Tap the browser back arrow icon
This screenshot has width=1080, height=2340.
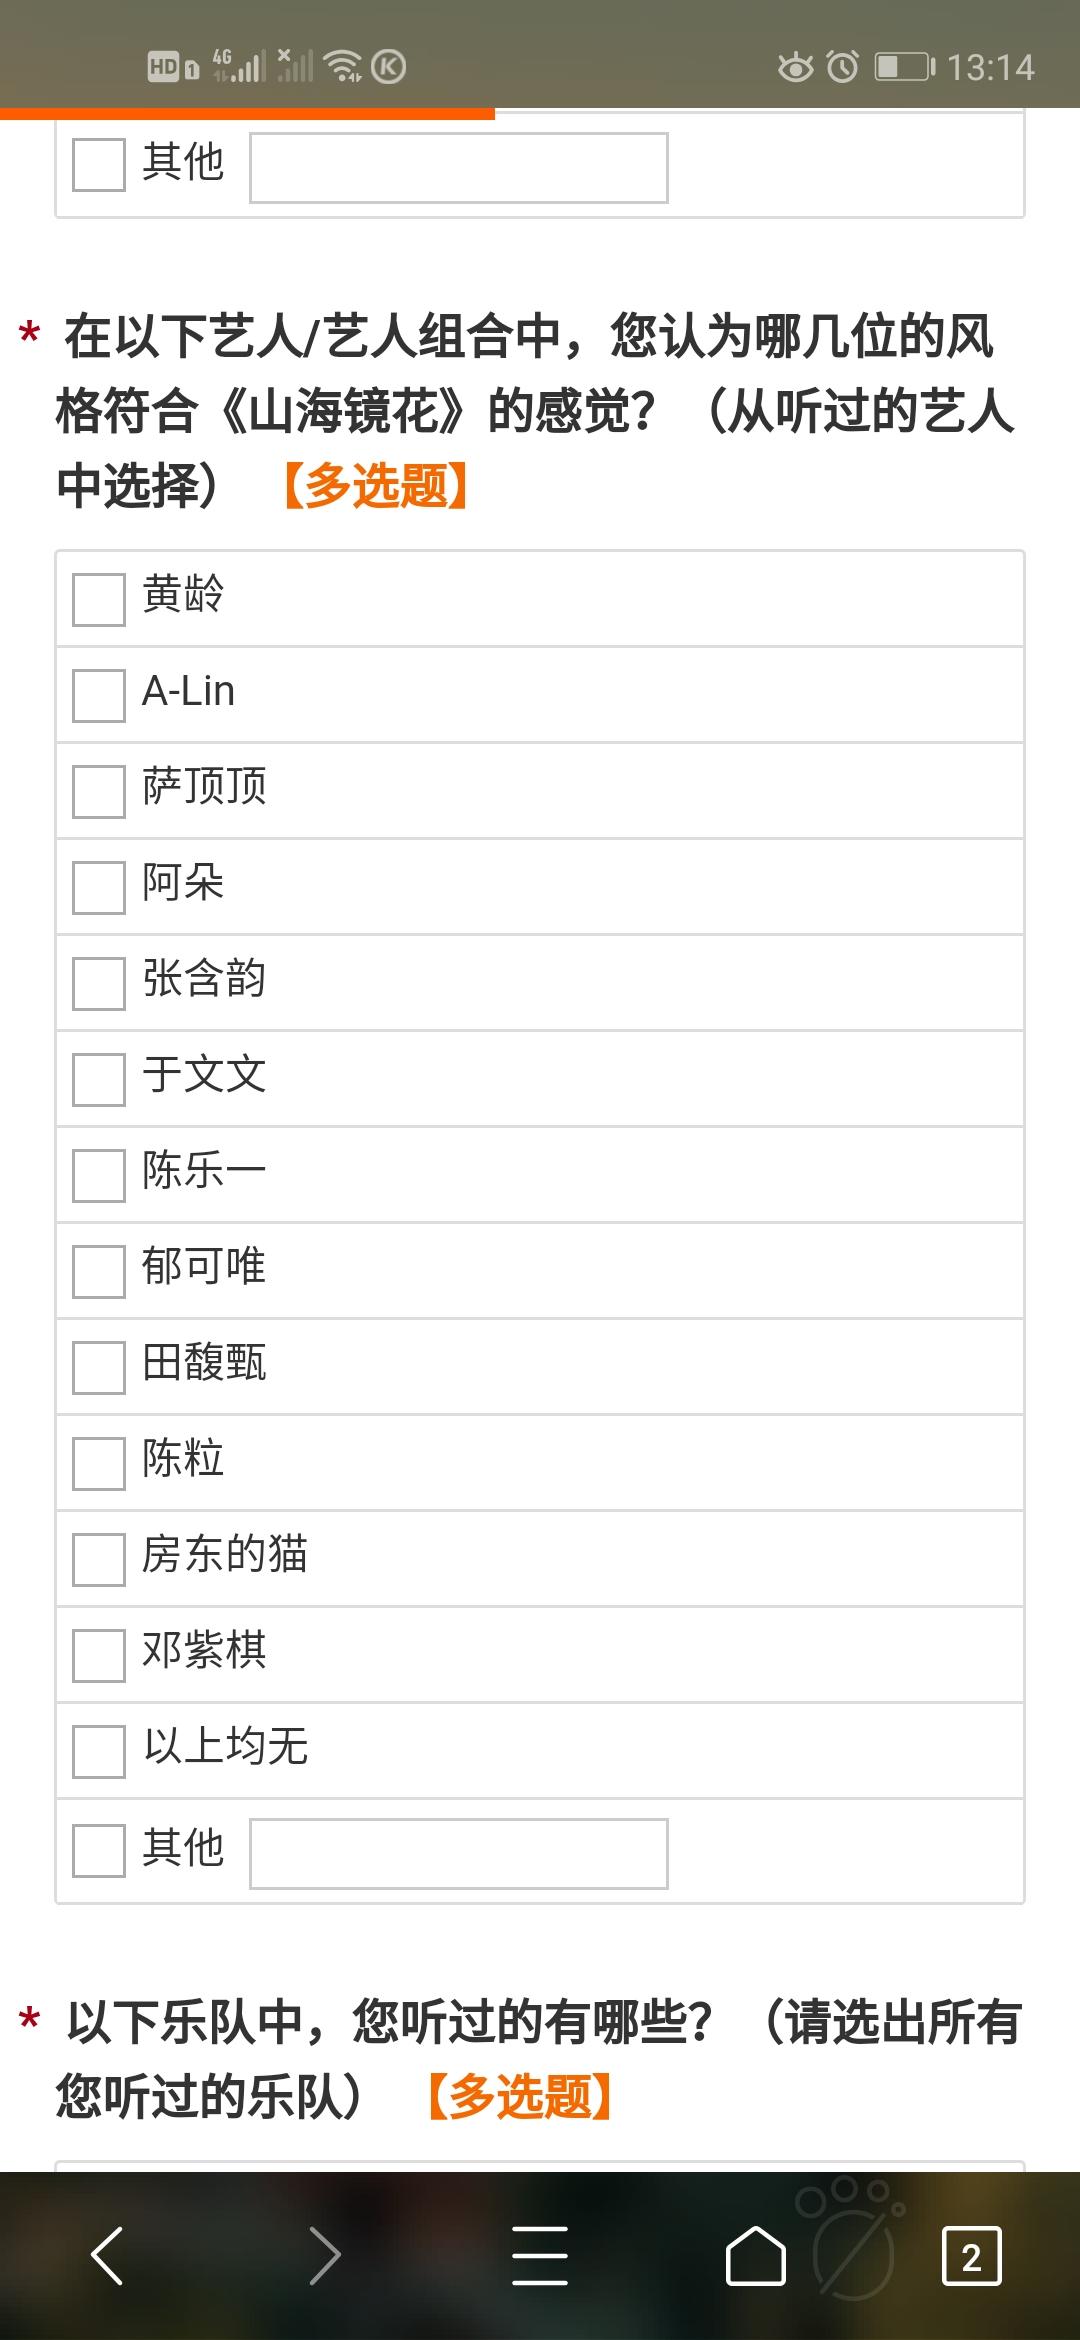click(107, 2256)
